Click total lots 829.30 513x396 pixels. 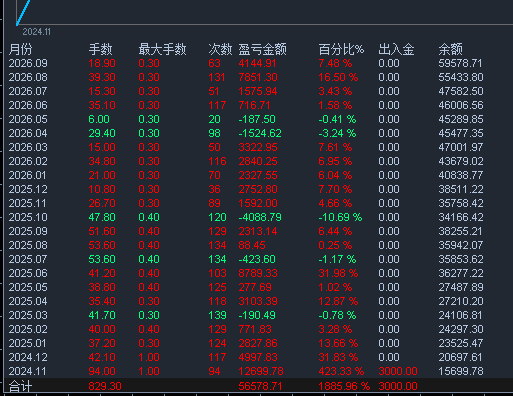point(105,386)
